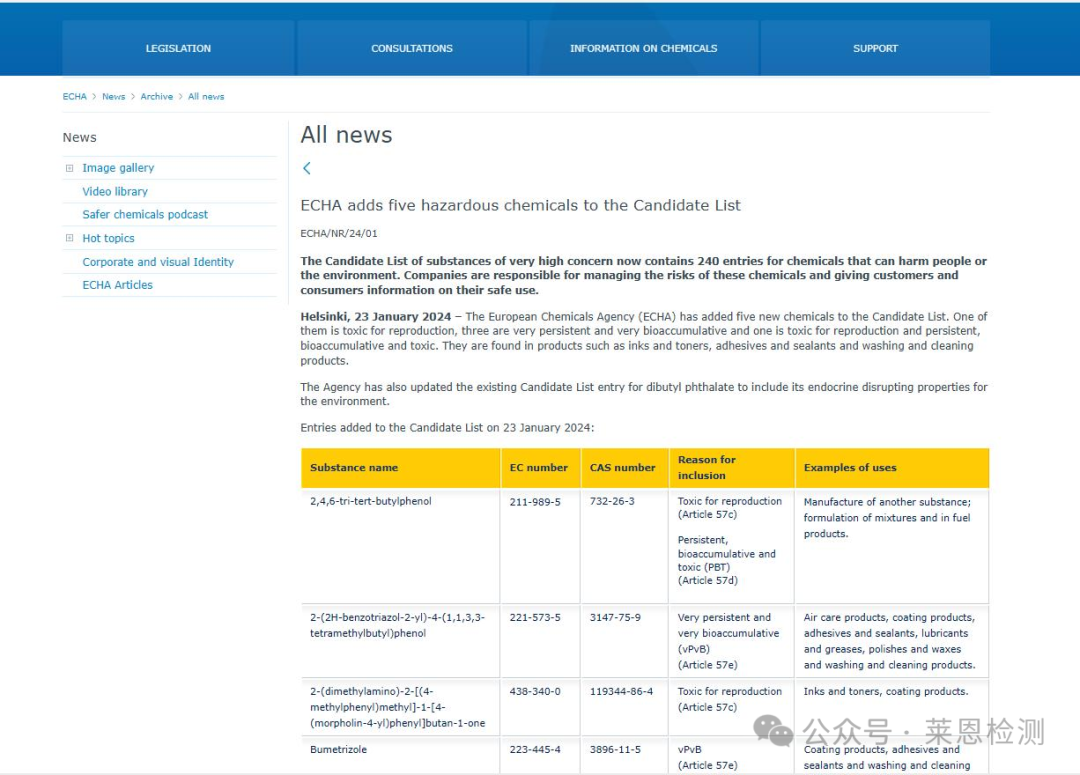This screenshot has width=1080, height=775.
Task: Click the WeChat logo in watermark
Action: [774, 731]
